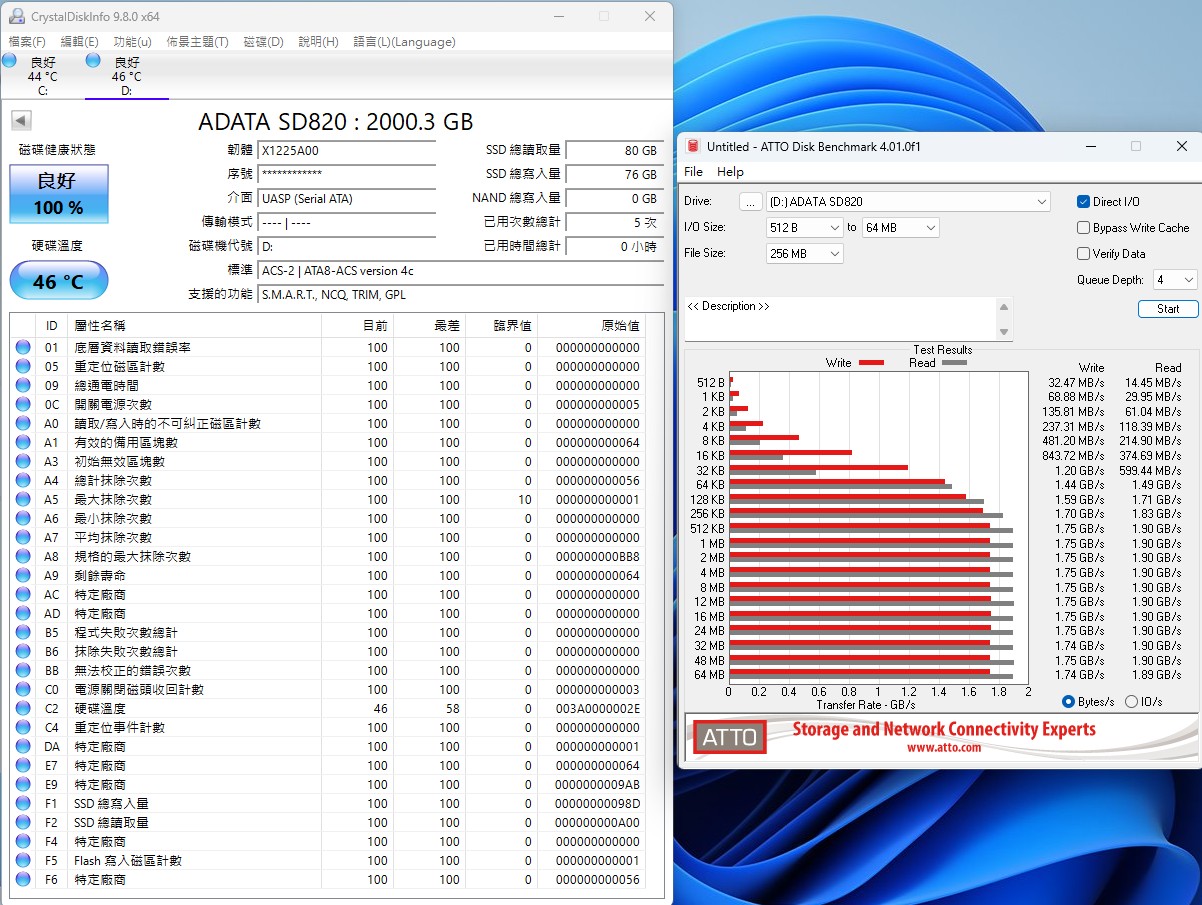Click the 屬性名稱 column header

(x=195, y=325)
